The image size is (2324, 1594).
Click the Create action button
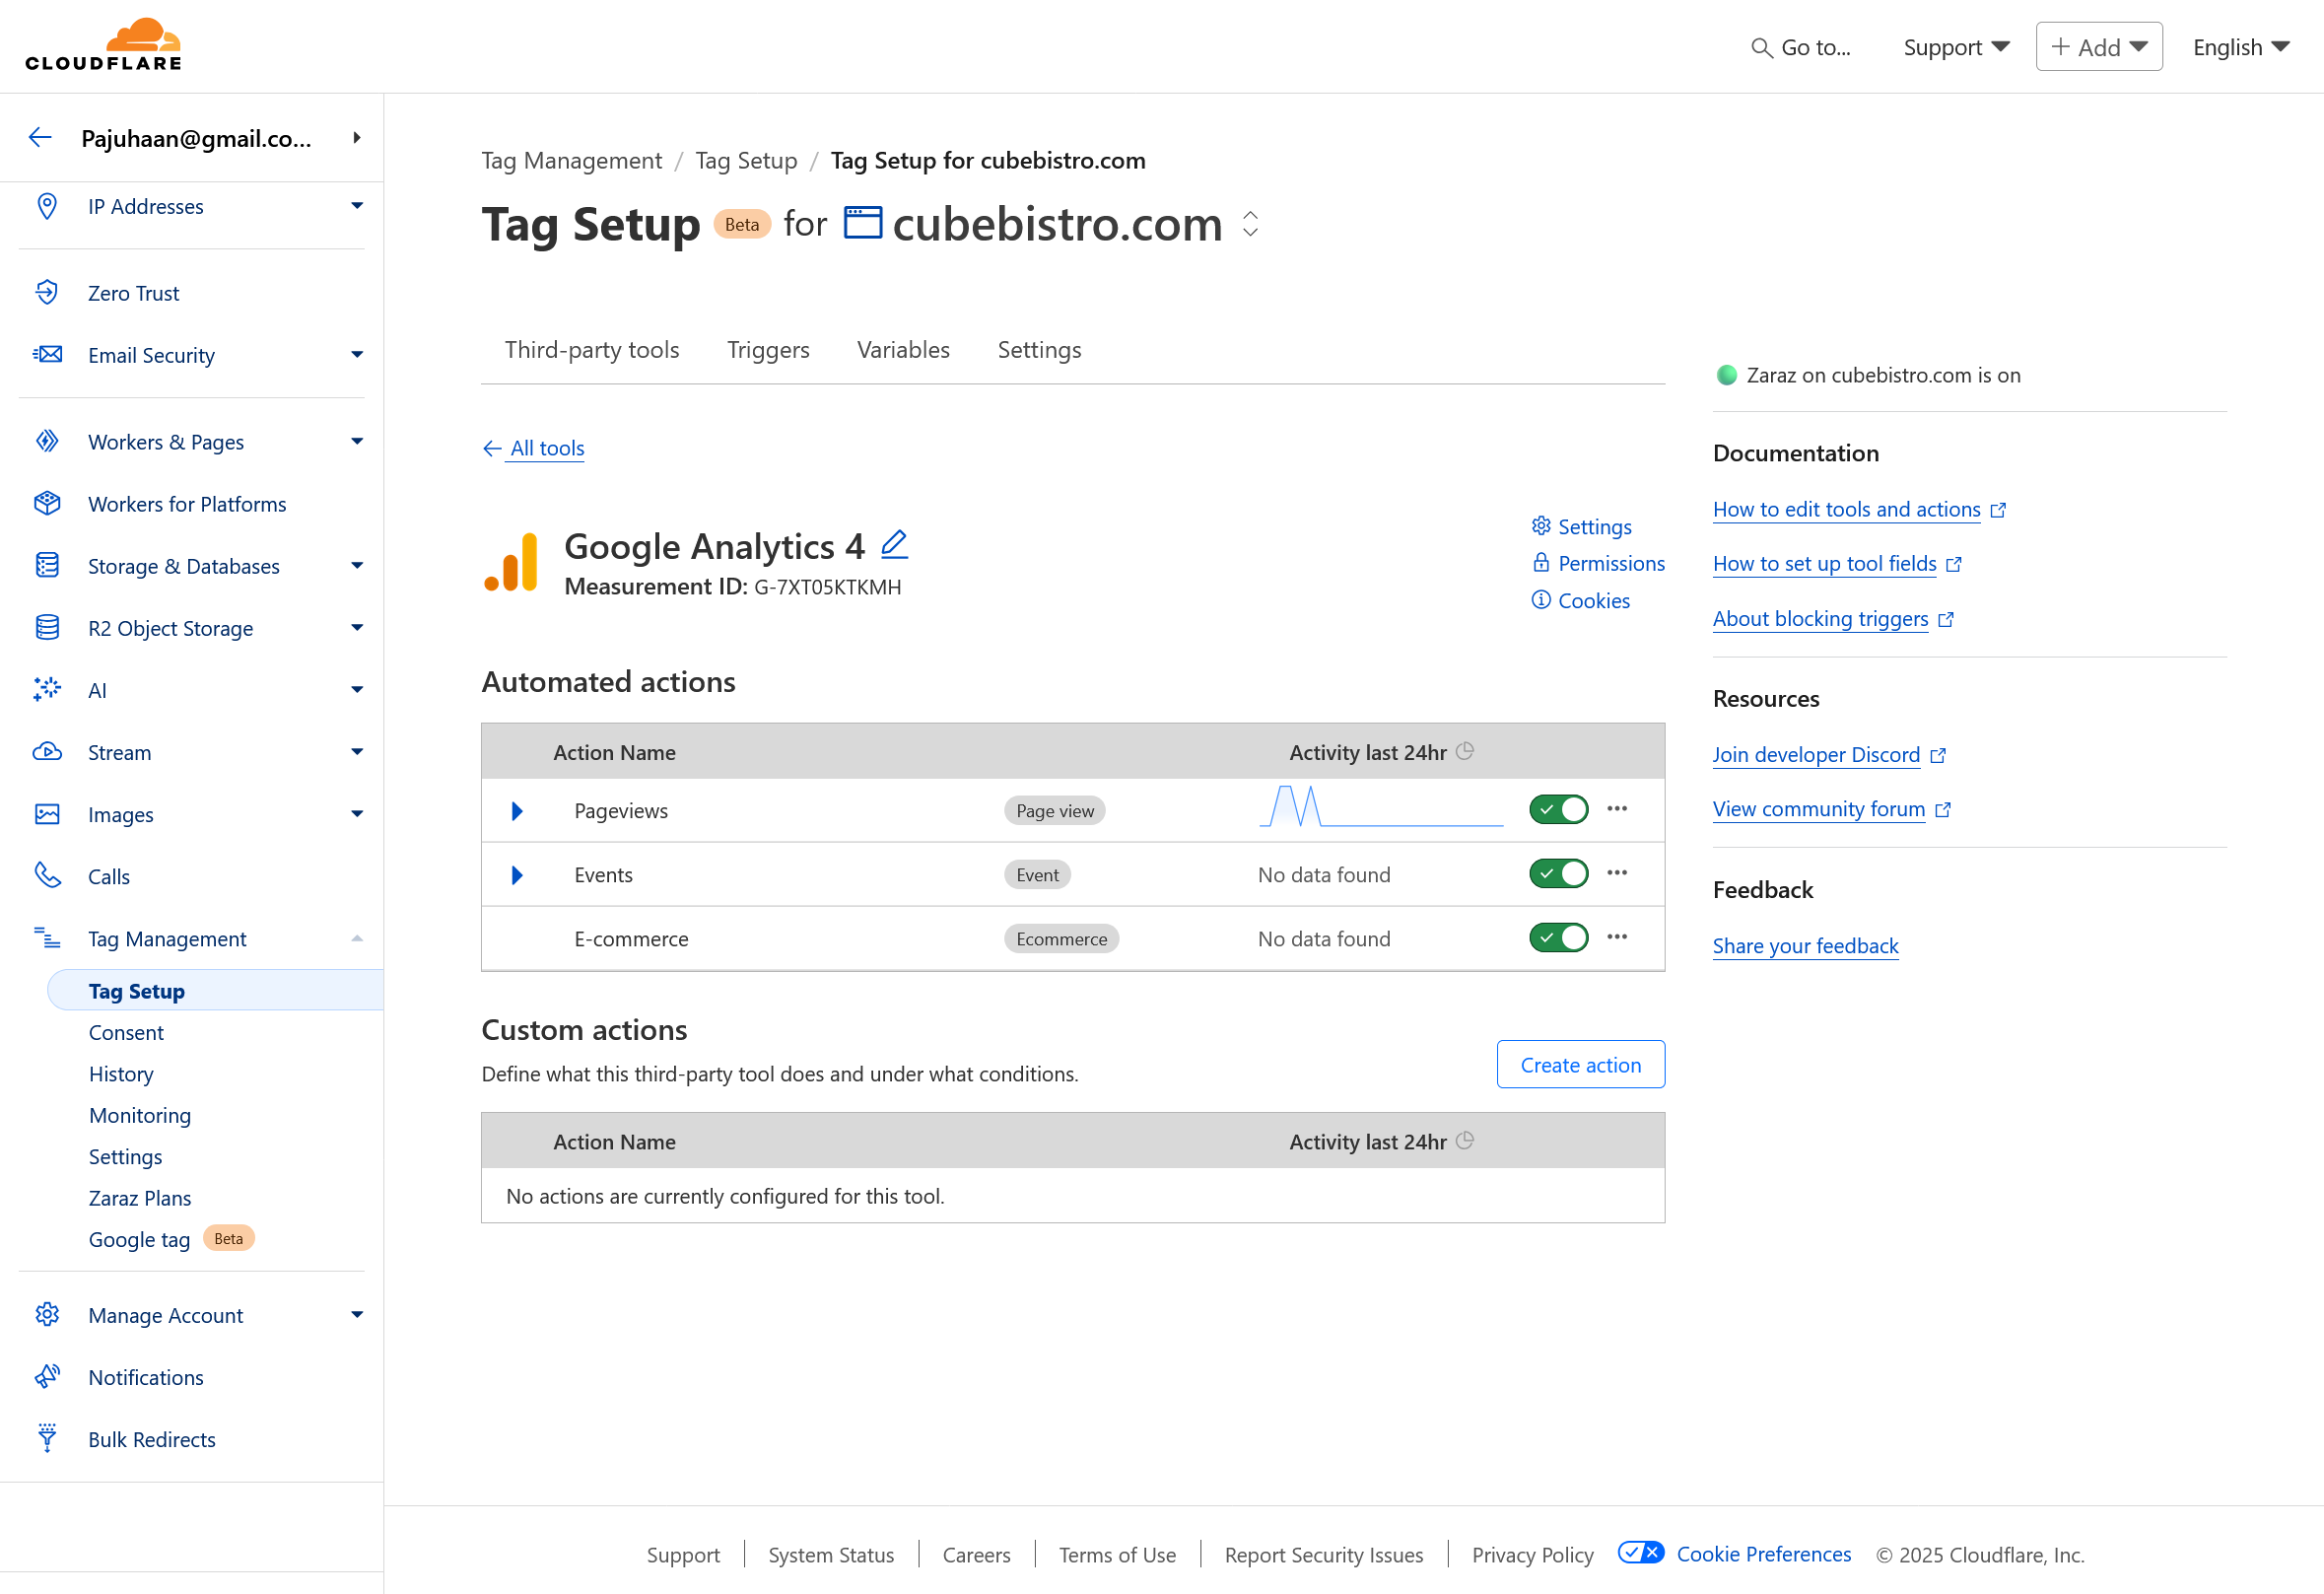[x=1580, y=1064]
